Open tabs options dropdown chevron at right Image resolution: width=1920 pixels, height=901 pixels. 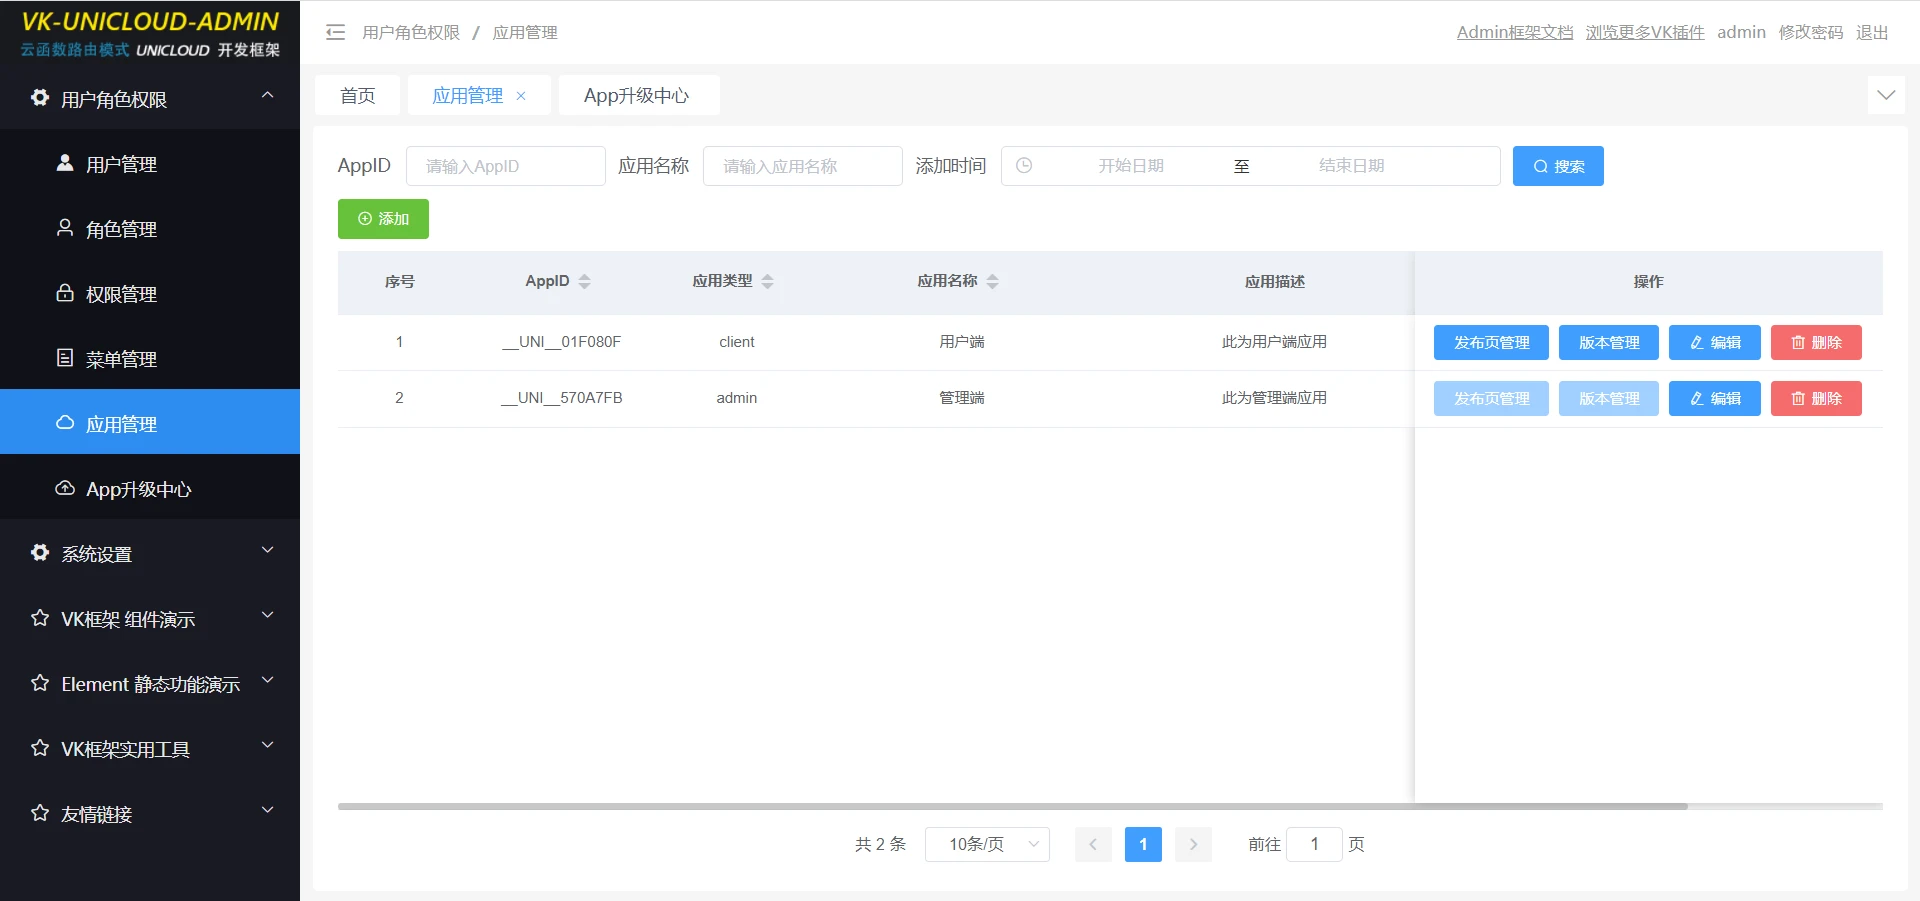pyautogui.click(x=1885, y=96)
